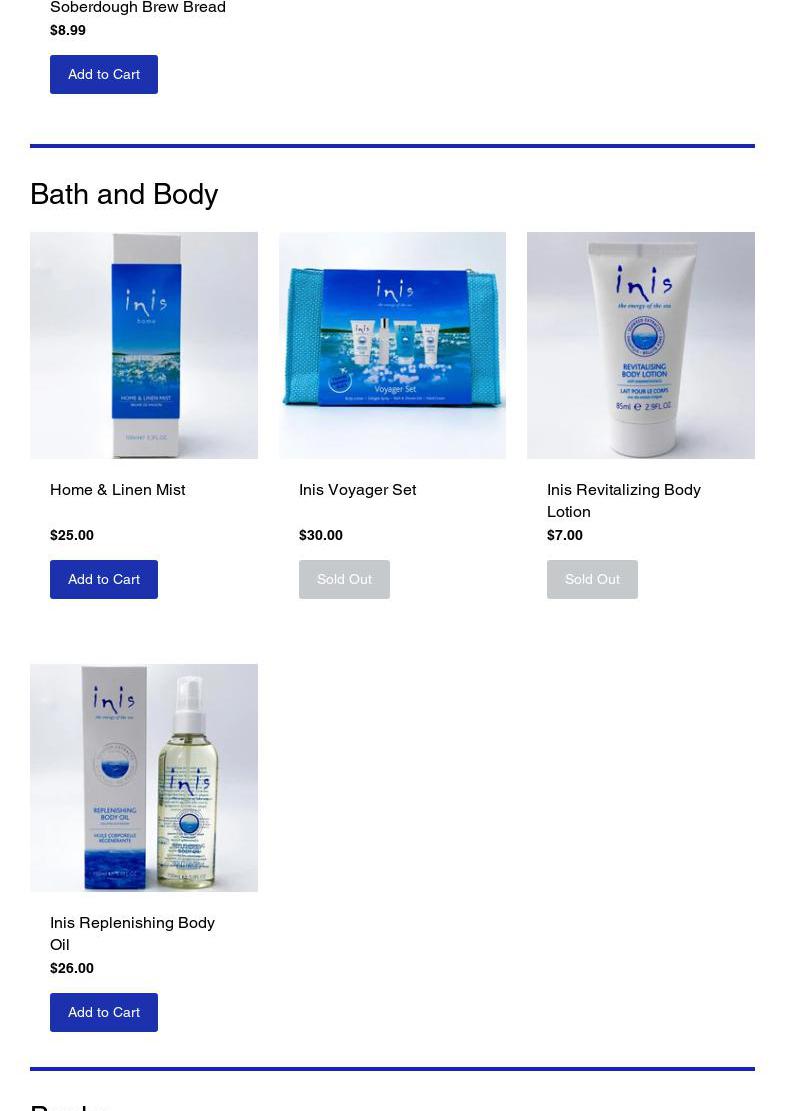This screenshot has height=1111, width=785.
Task: Open the Bath and Body collection heading
Action: tap(124, 194)
